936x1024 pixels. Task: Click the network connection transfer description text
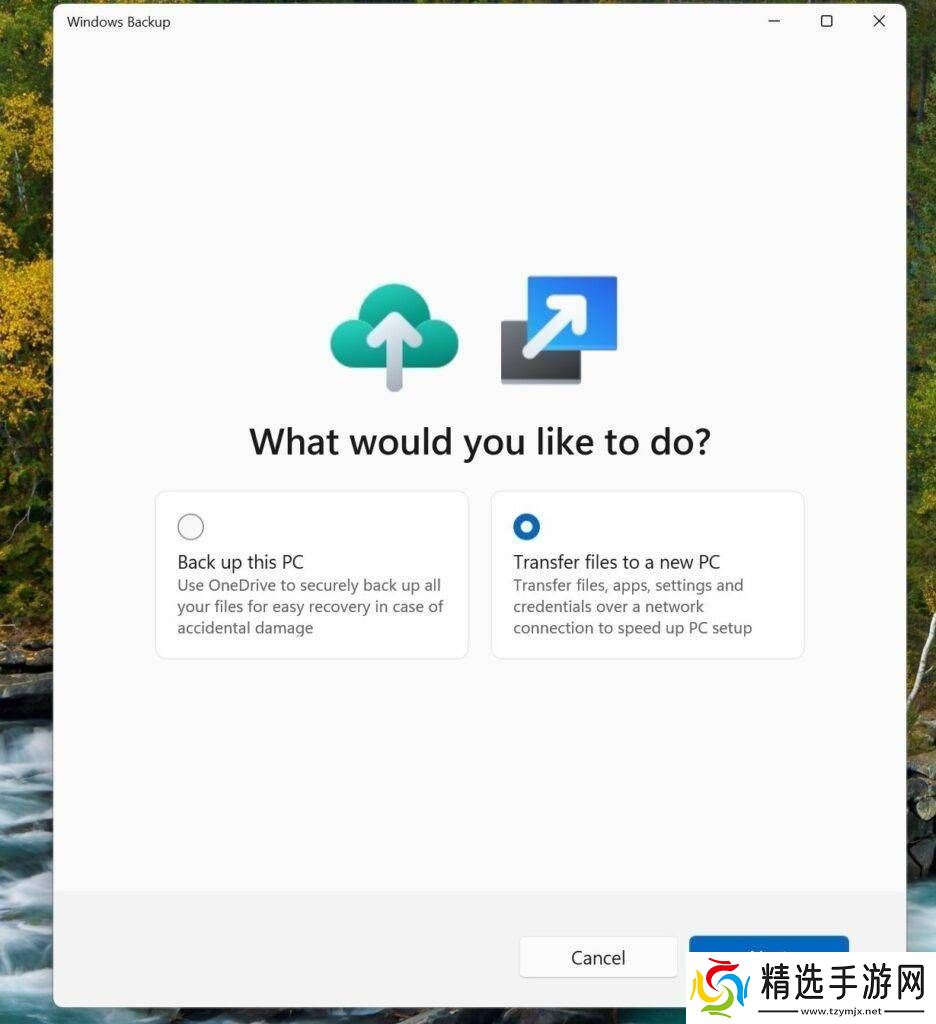point(632,607)
